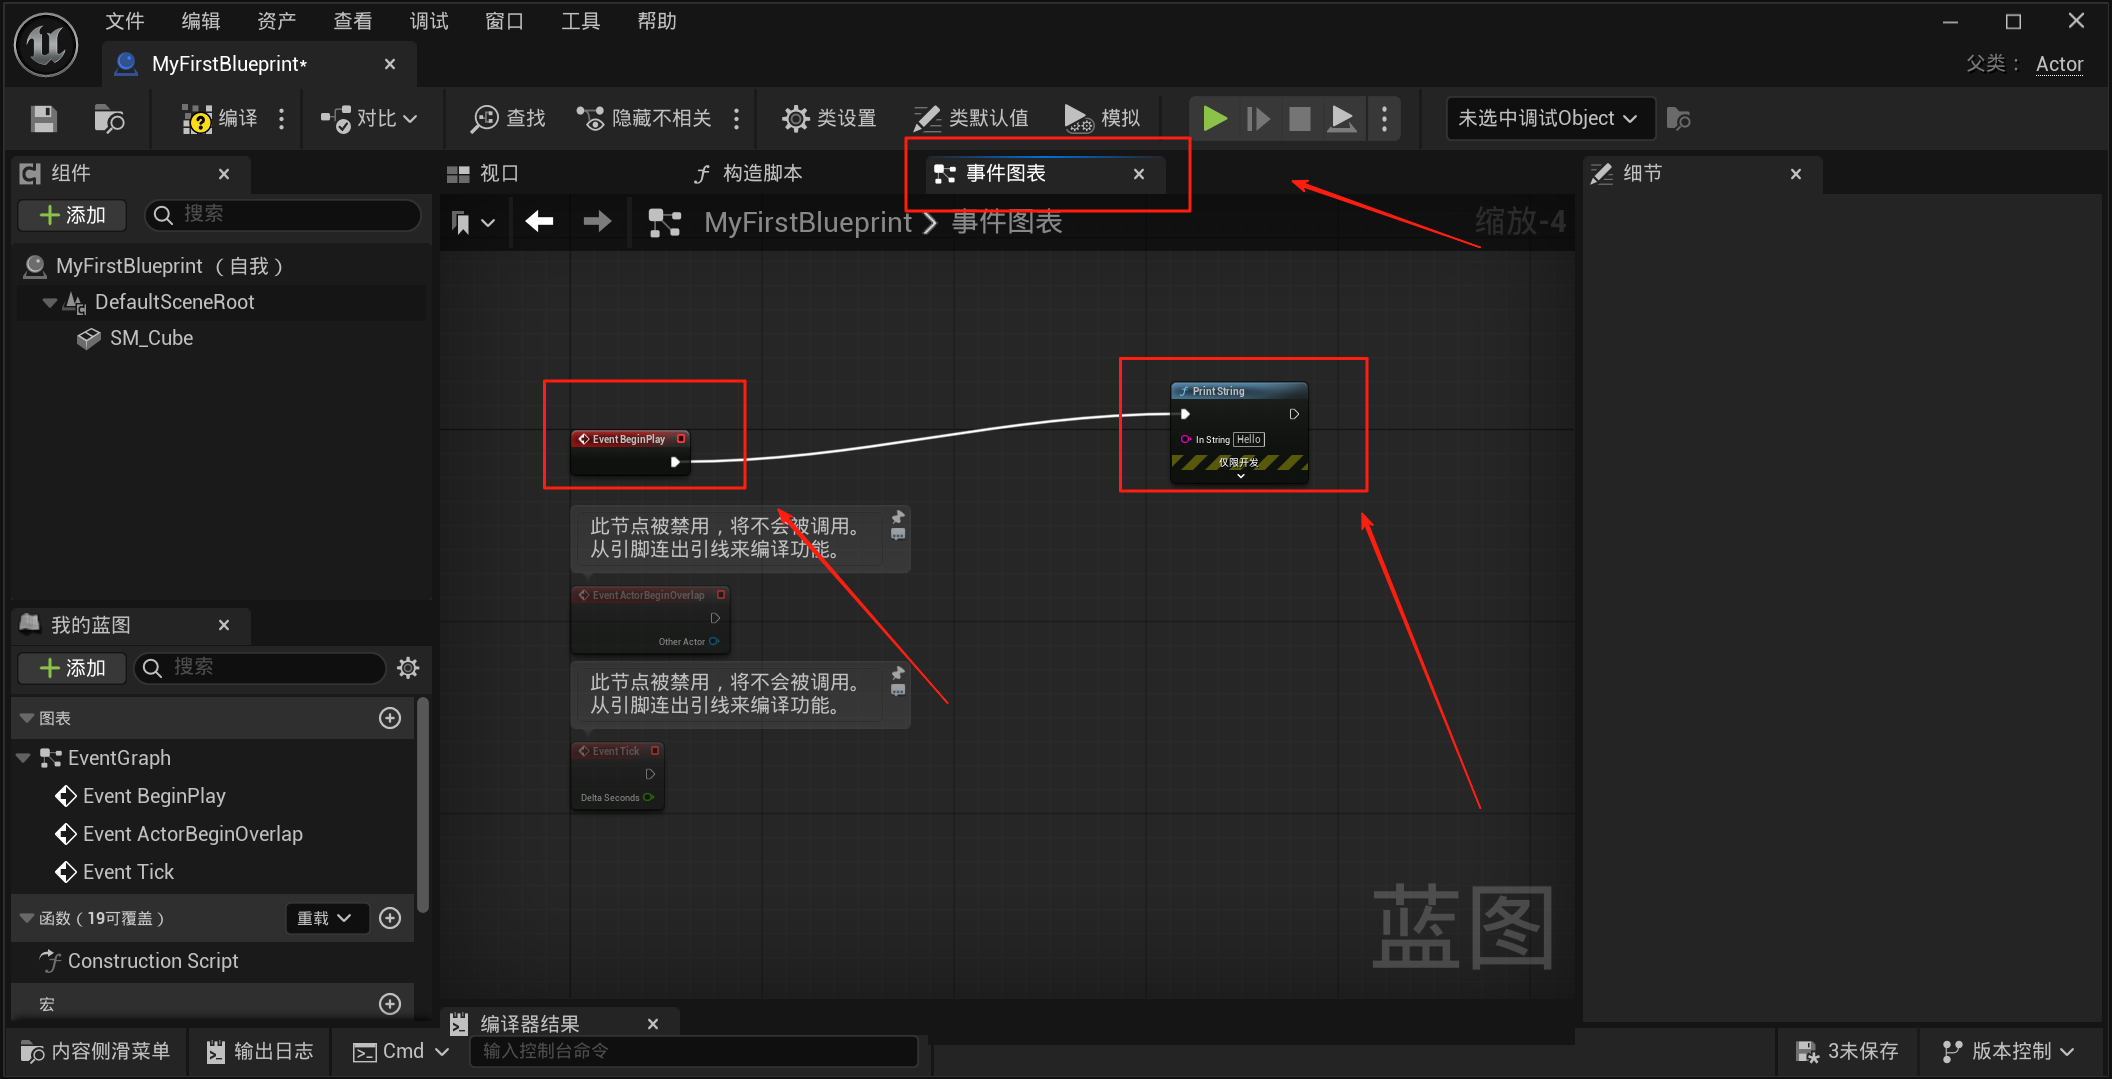Open the 调试 menu
2112x1079 pixels.
point(429,21)
